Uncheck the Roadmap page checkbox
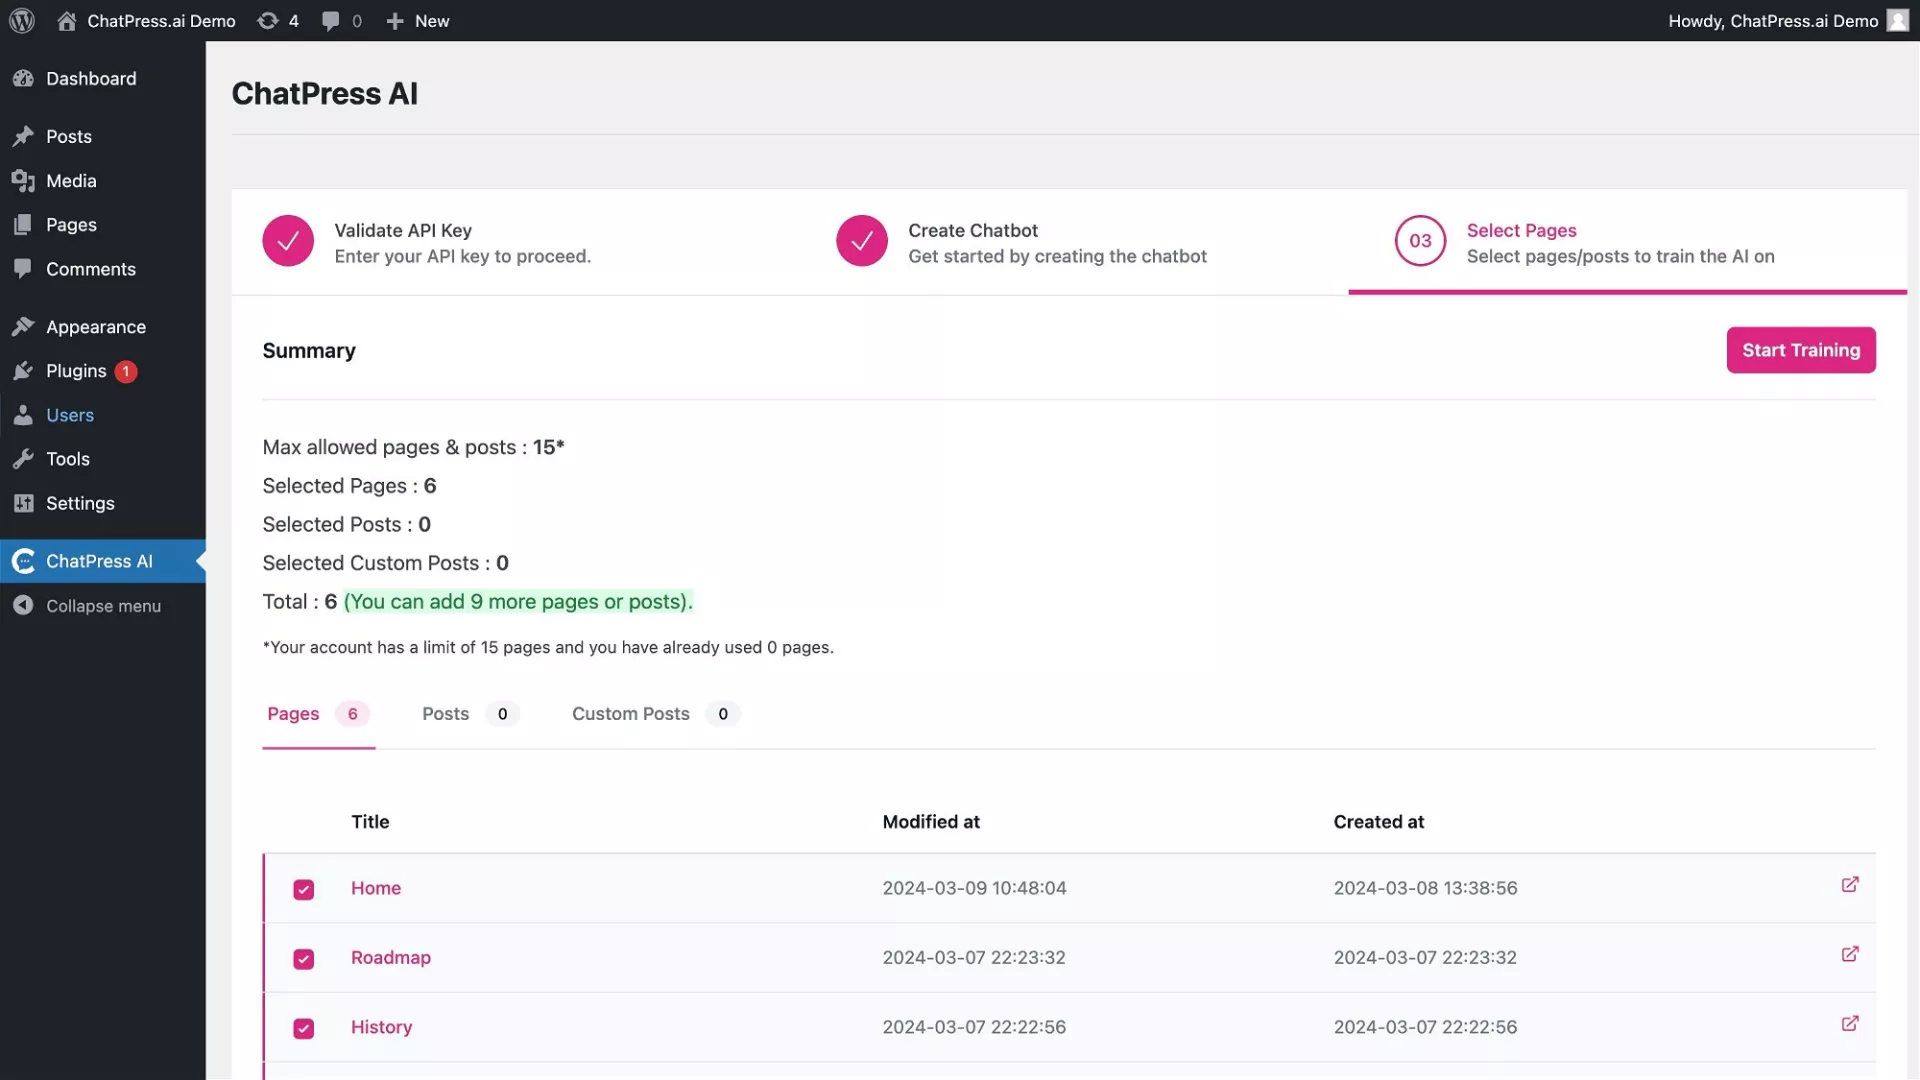1920x1080 pixels. point(303,959)
